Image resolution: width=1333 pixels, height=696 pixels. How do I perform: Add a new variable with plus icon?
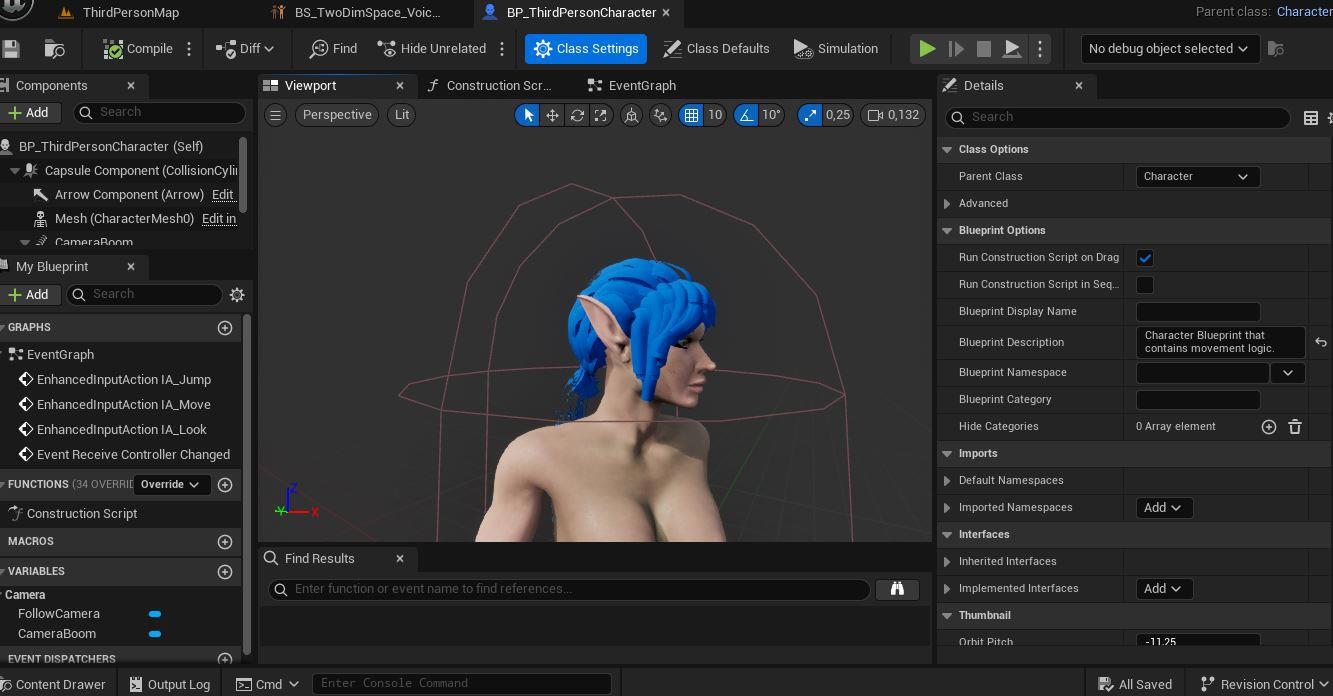(x=225, y=572)
